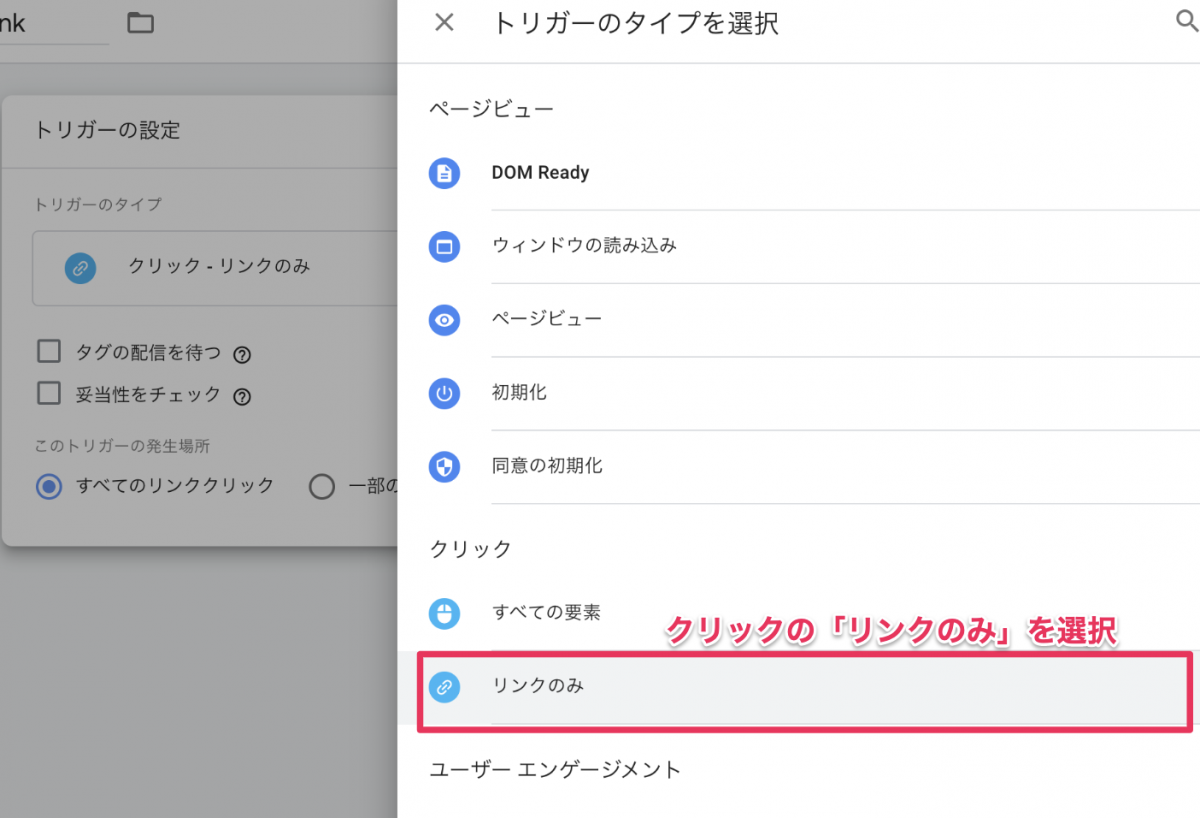This screenshot has height=818, width=1200.
Task: Enable the タグの配信を待つ checkbox
Action: click(x=49, y=351)
